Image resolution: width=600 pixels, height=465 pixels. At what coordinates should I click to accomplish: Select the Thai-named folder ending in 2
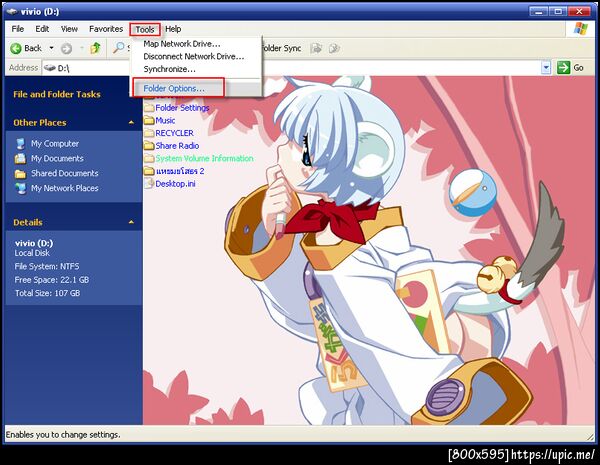pos(174,171)
